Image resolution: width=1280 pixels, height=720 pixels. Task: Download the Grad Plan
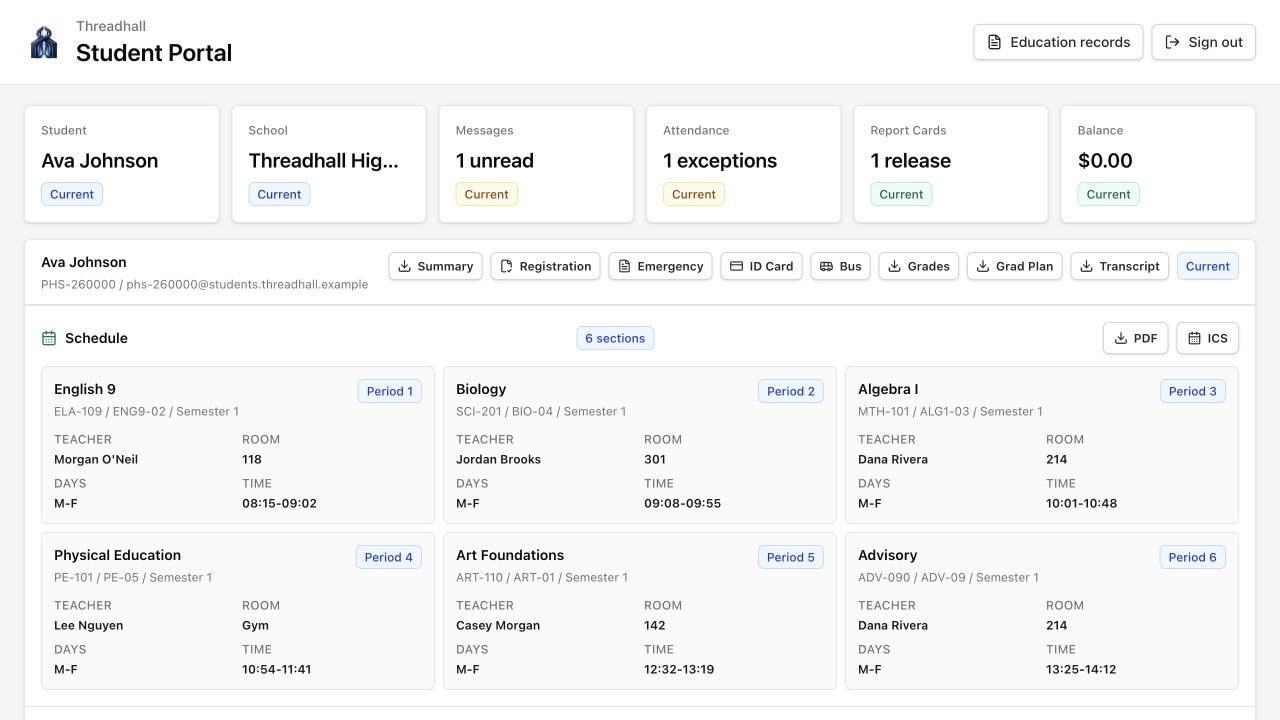tap(1015, 266)
